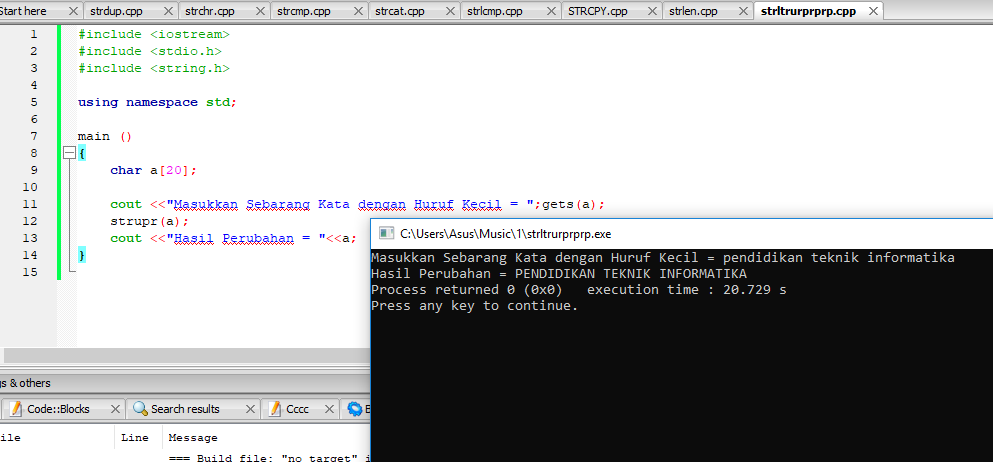Viewport: 993px width, 462px height.
Task: Click code line 'char a[20];'
Action: pos(154,170)
